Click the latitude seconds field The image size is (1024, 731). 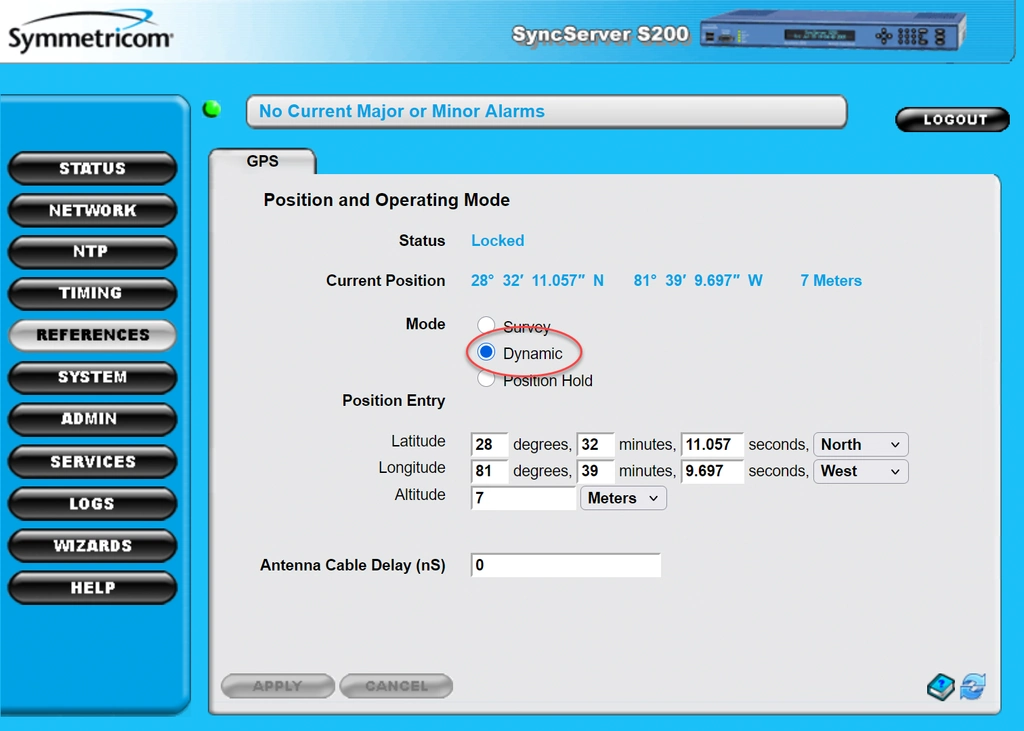point(712,444)
